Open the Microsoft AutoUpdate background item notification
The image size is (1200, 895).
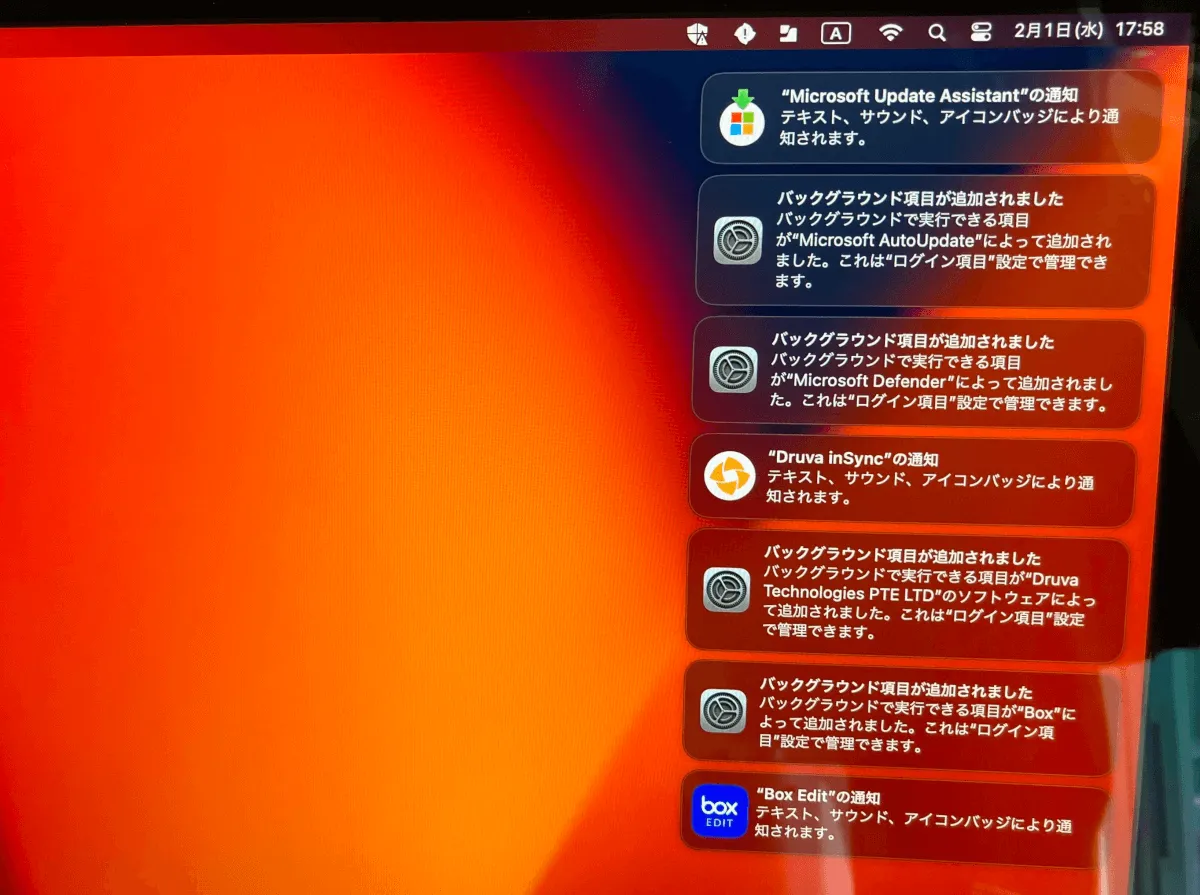(x=925, y=240)
